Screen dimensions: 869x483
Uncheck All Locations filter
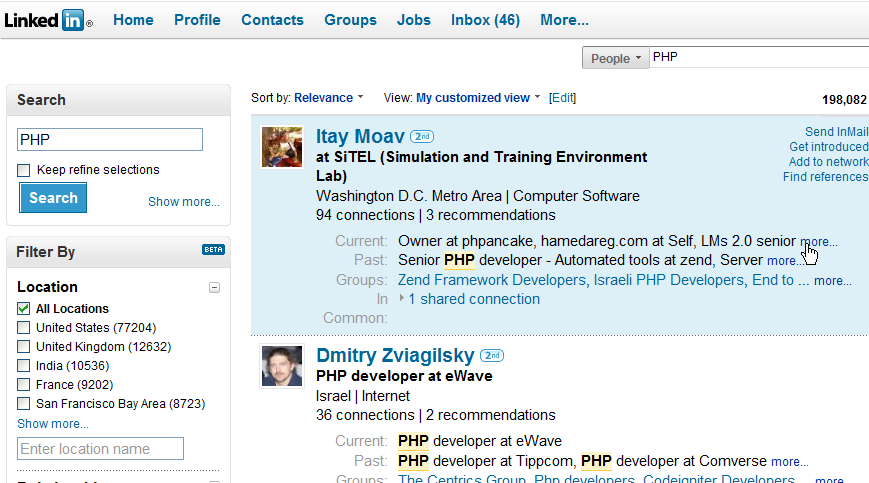23,309
